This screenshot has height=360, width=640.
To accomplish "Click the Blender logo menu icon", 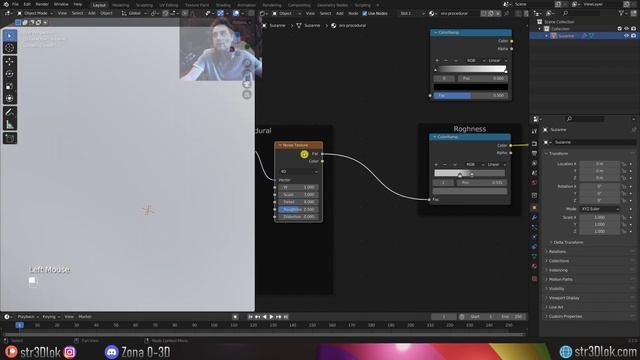I will (6, 4).
